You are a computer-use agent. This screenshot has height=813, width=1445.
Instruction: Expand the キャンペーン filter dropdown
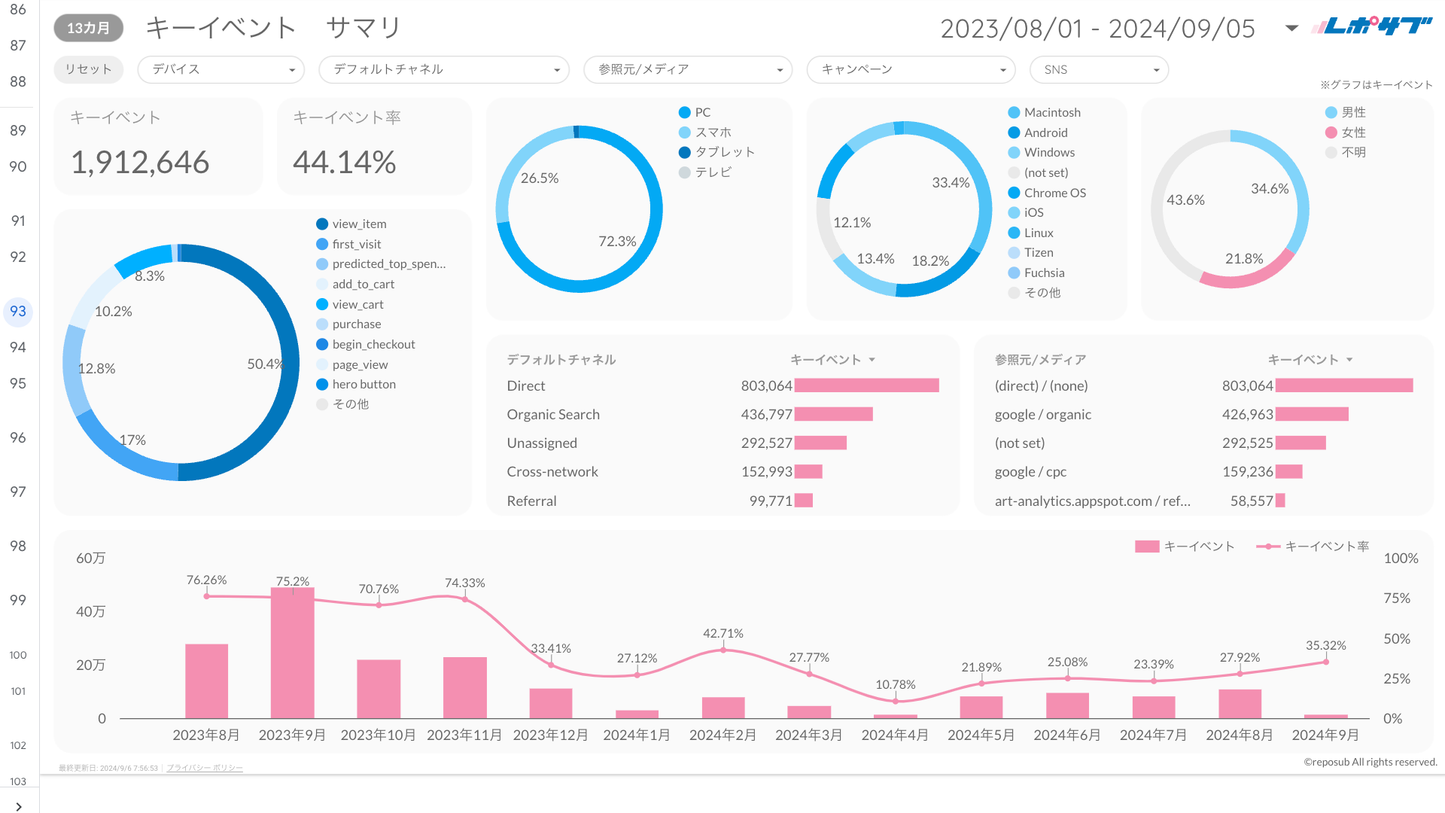[911, 70]
